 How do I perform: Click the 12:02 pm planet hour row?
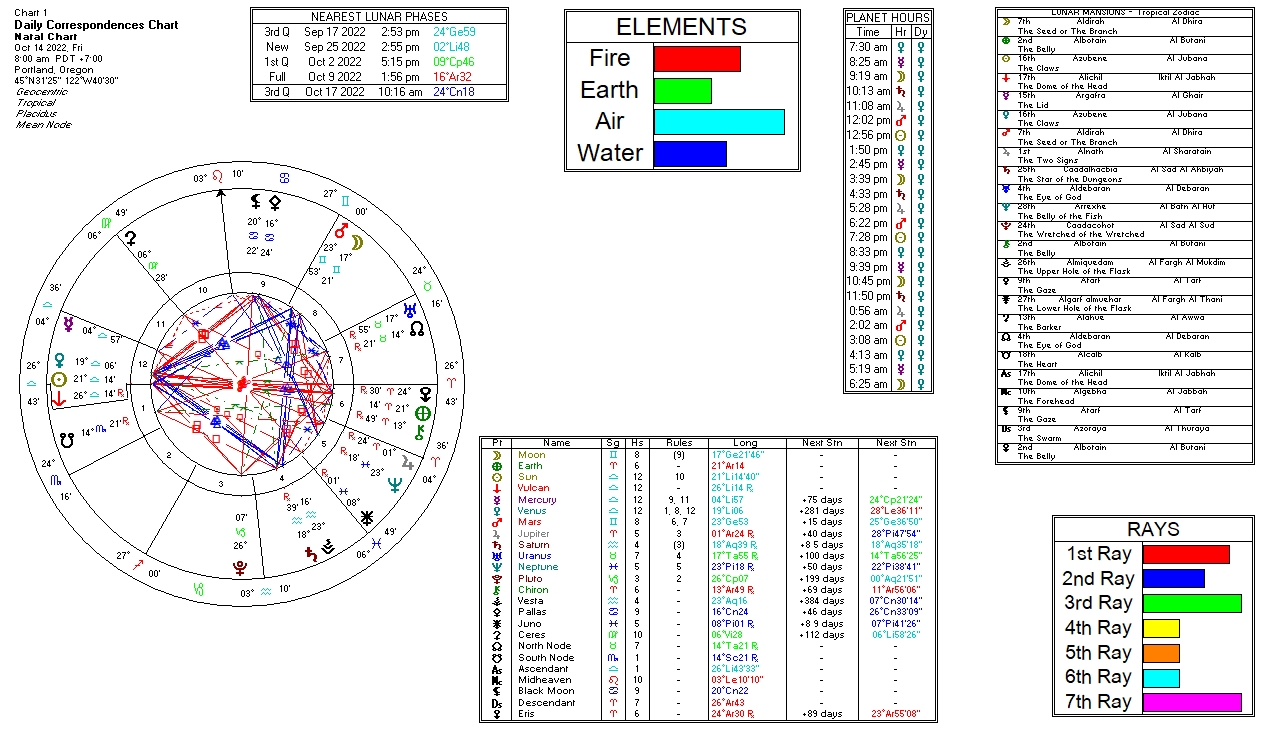click(887, 120)
